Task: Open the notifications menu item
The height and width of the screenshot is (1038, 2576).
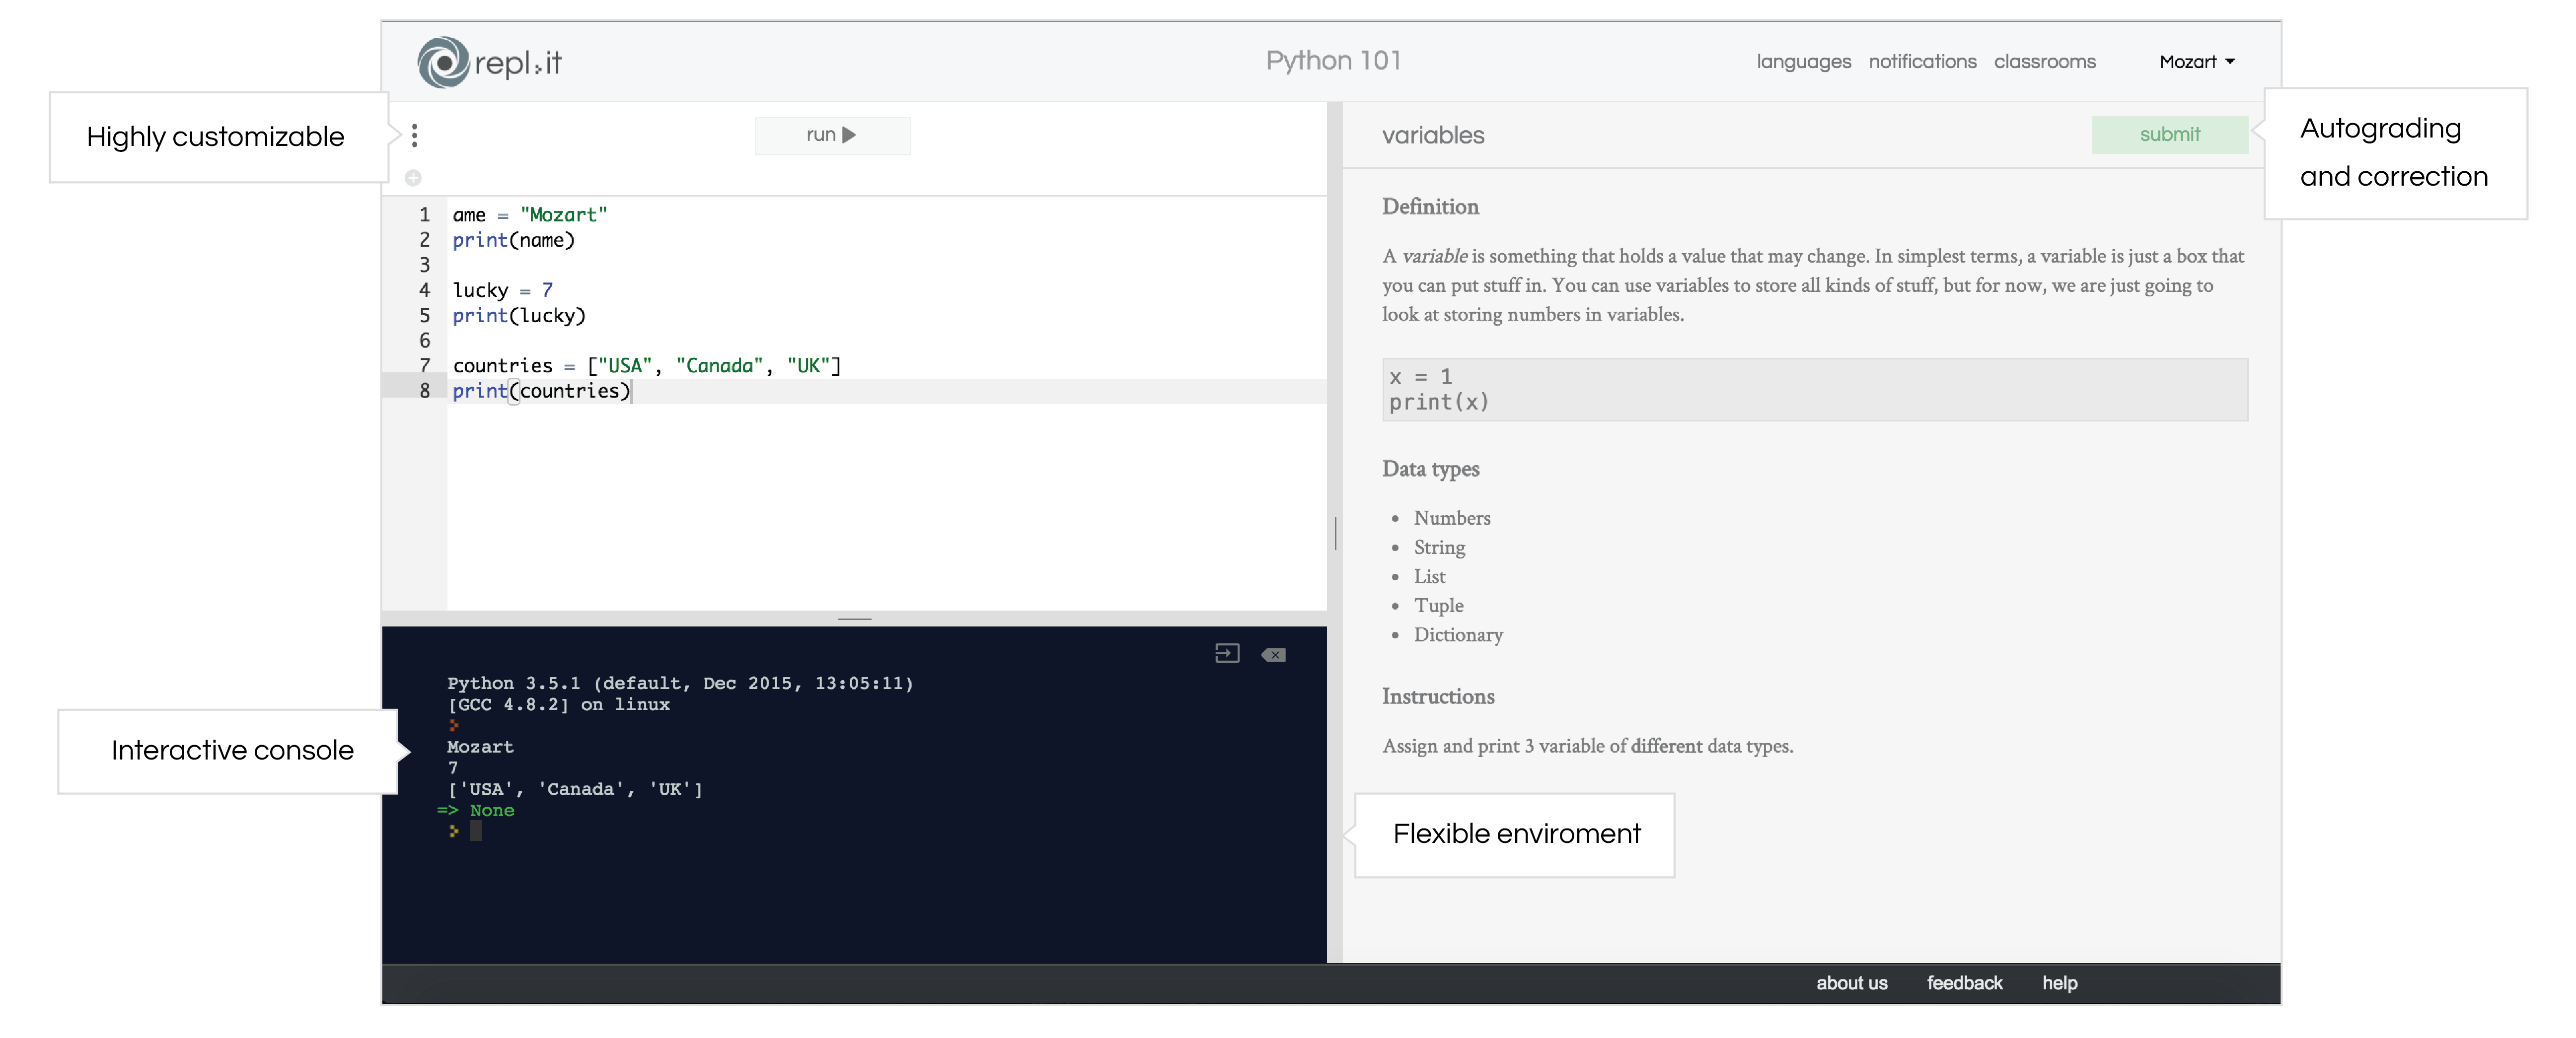Action: coord(1922,62)
